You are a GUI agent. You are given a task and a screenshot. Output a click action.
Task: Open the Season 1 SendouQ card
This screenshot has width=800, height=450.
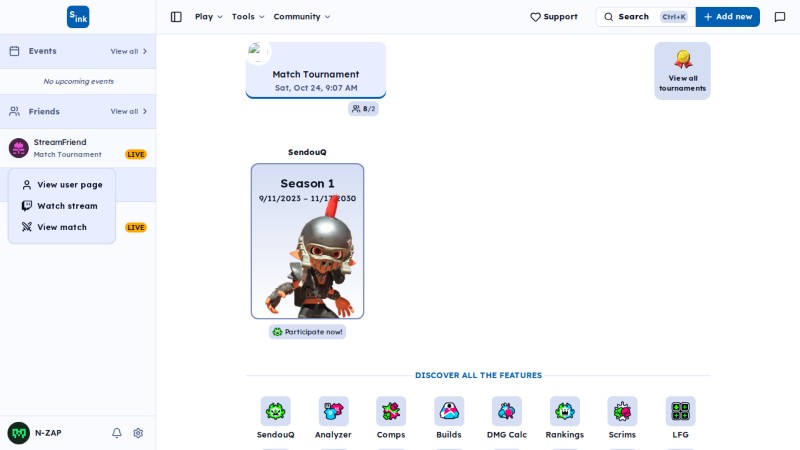pos(307,241)
